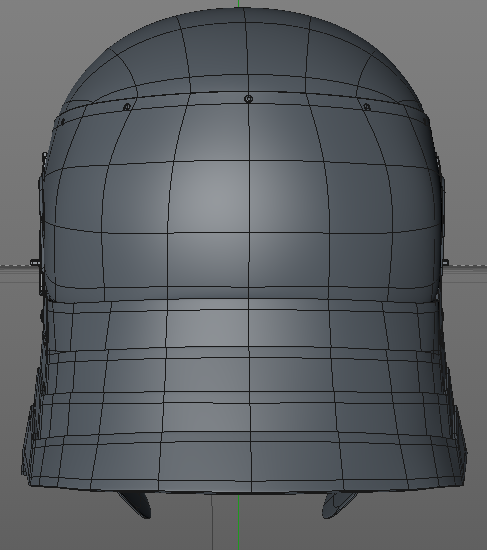
Task: Select the protruding bolt on the helmet's left side
Action: click(35, 262)
